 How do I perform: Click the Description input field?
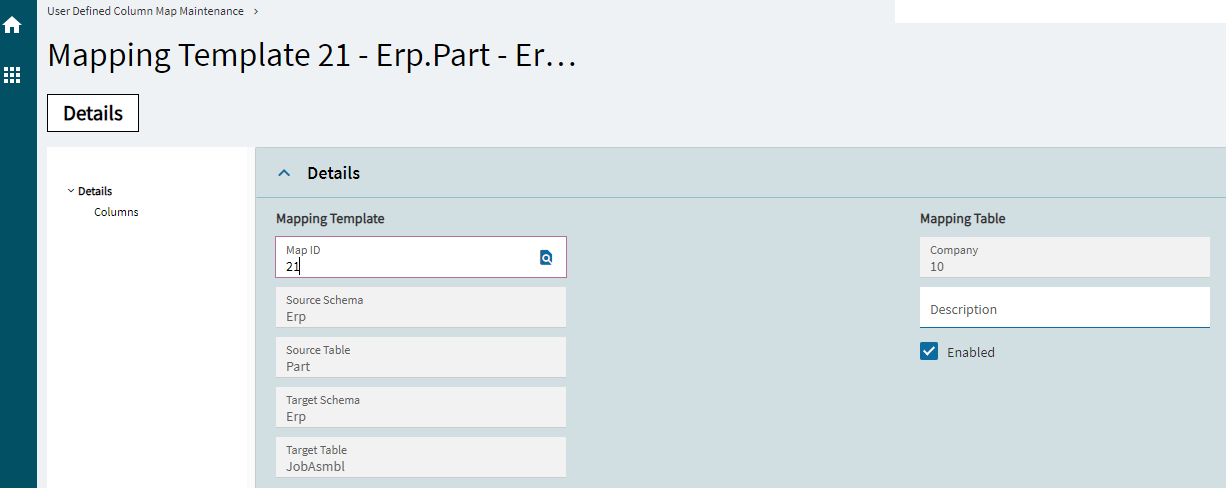coord(1065,308)
